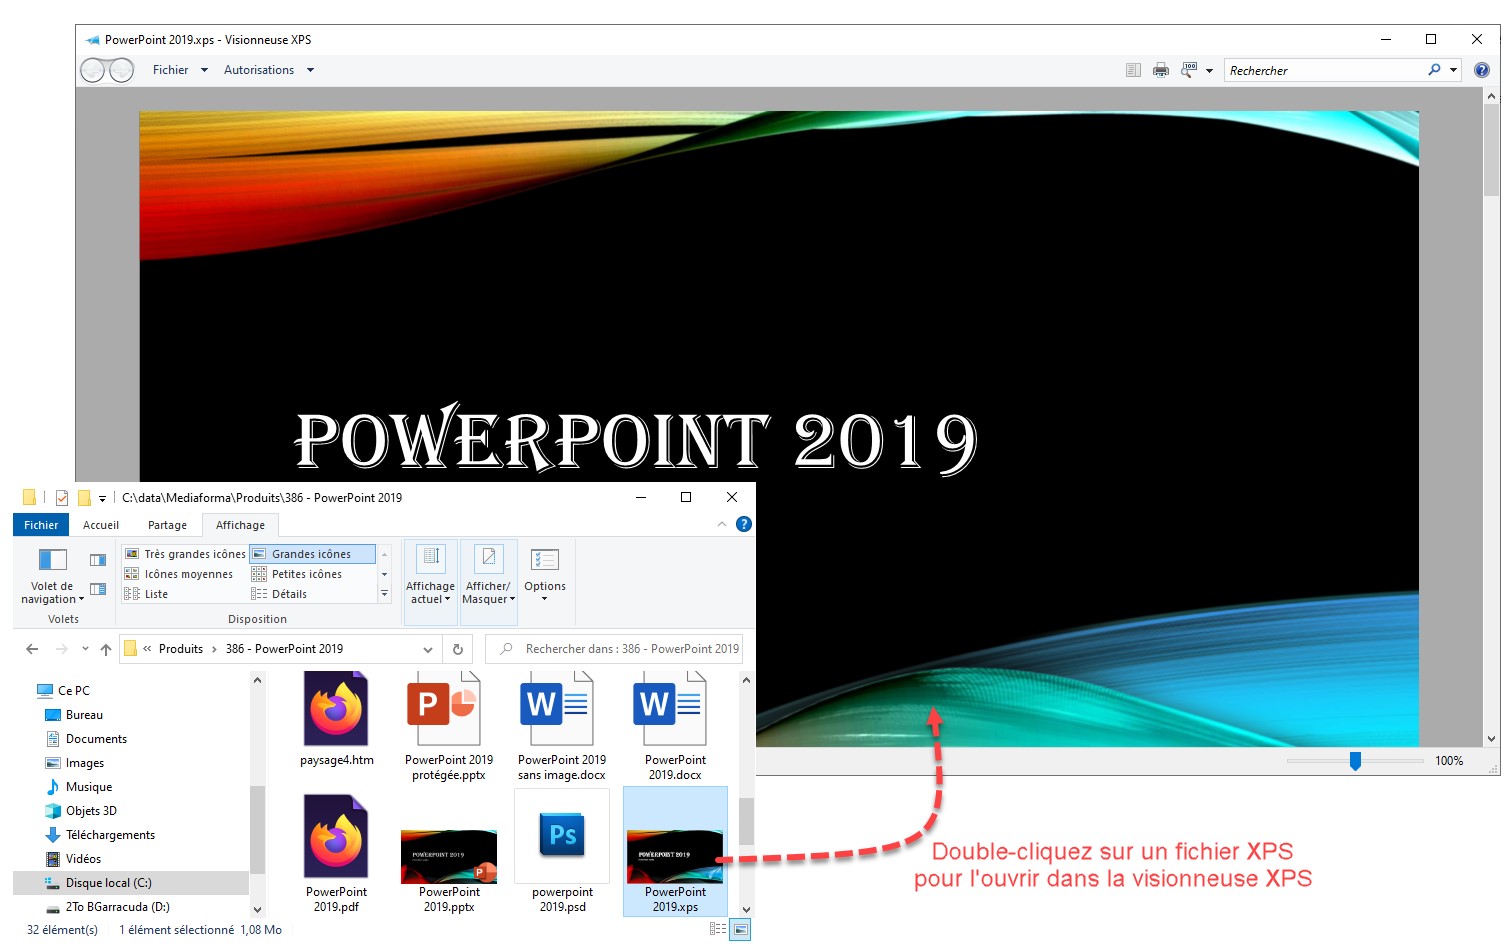Click into the Rechercher field of XPS viewer
The height and width of the screenshot is (952, 1512).
[1325, 70]
